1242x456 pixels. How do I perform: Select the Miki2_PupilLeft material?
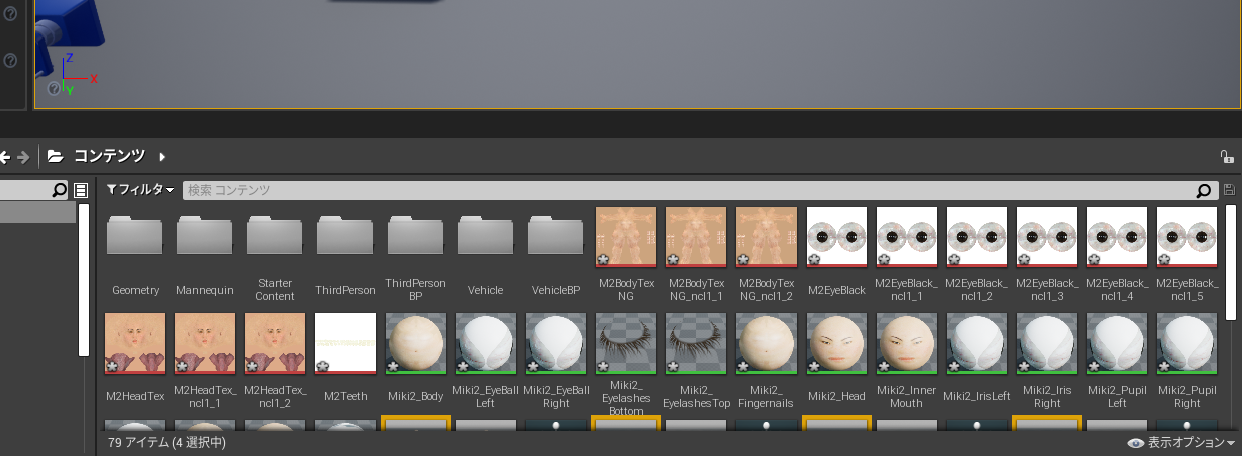pos(1116,343)
